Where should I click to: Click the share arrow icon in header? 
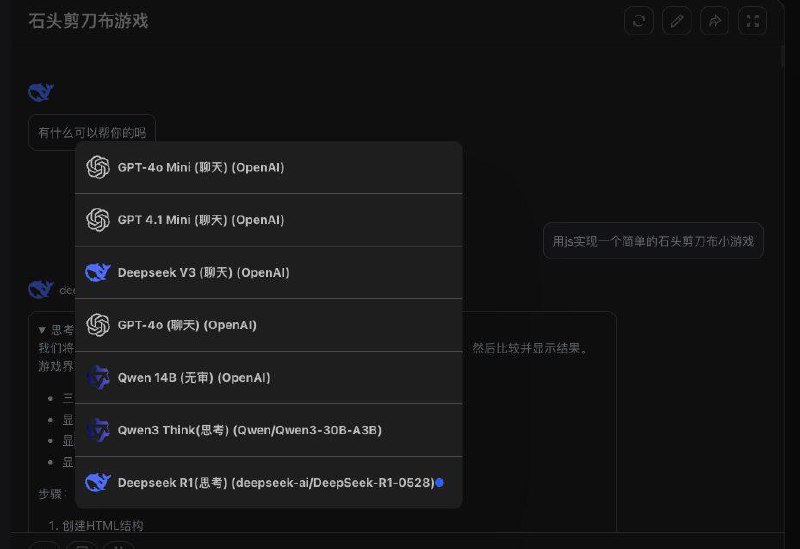(714, 21)
